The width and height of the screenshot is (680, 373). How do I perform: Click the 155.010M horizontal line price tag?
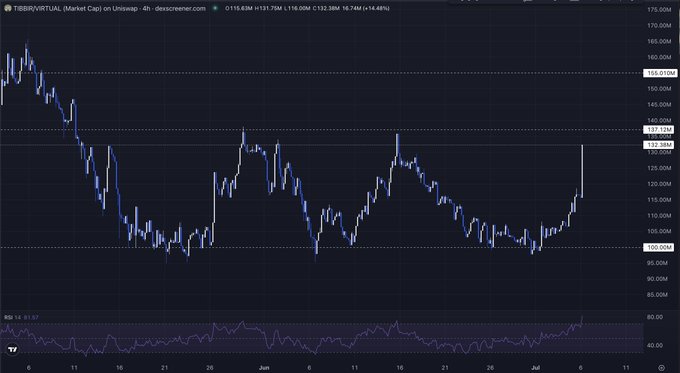pos(660,73)
